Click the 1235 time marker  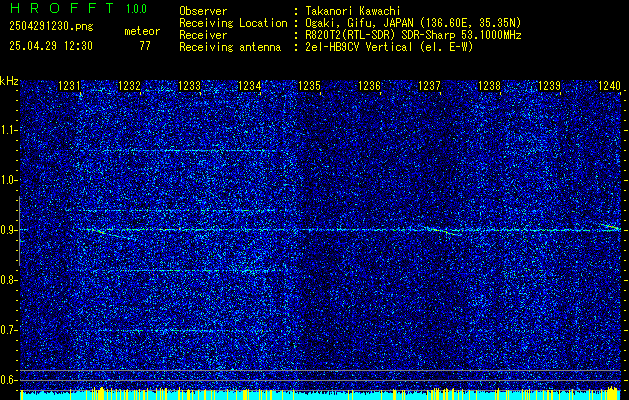tap(309, 85)
